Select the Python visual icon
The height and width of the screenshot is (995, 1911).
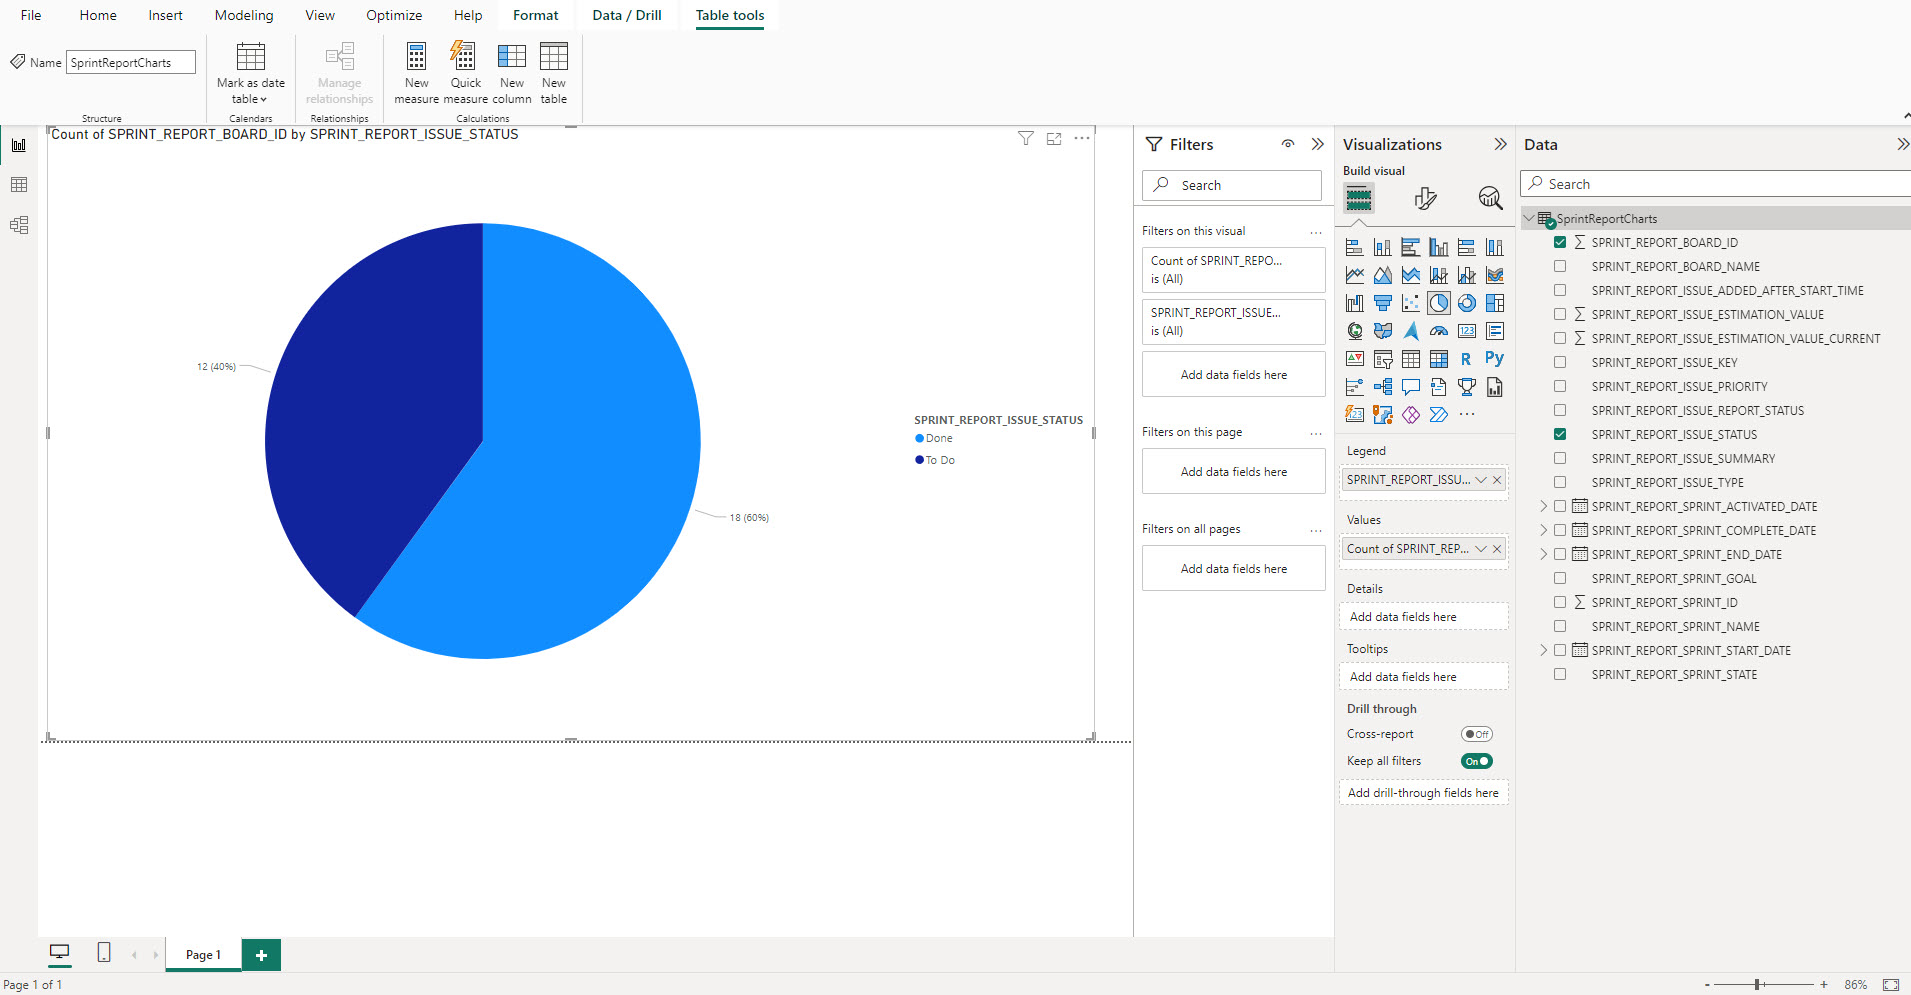click(x=1494, y=359)
